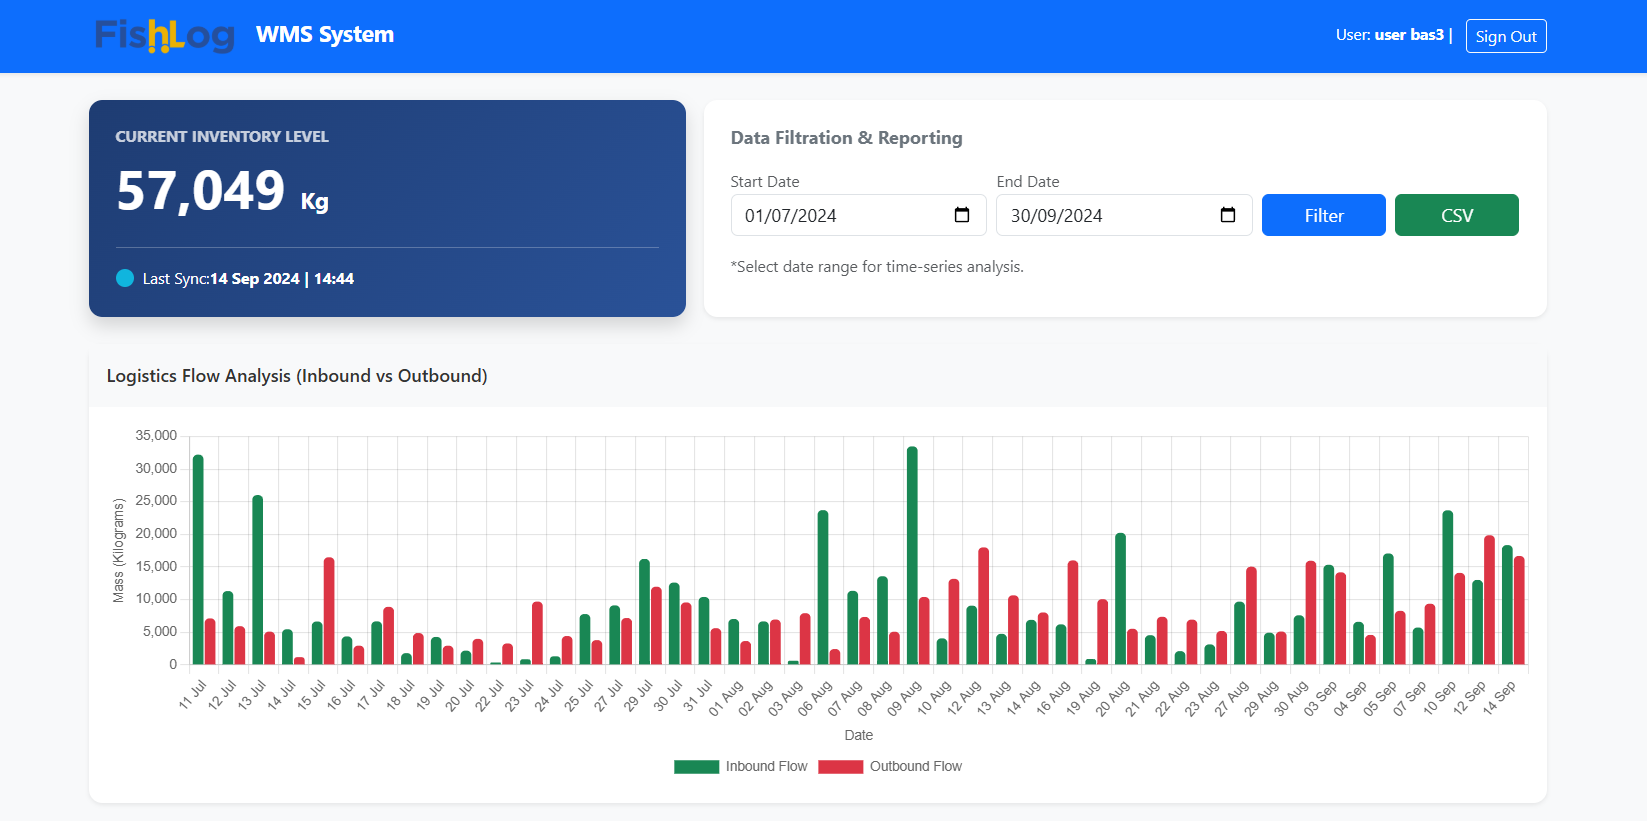Click the Filter button

pyautogui.click(x=1323, y=215)
